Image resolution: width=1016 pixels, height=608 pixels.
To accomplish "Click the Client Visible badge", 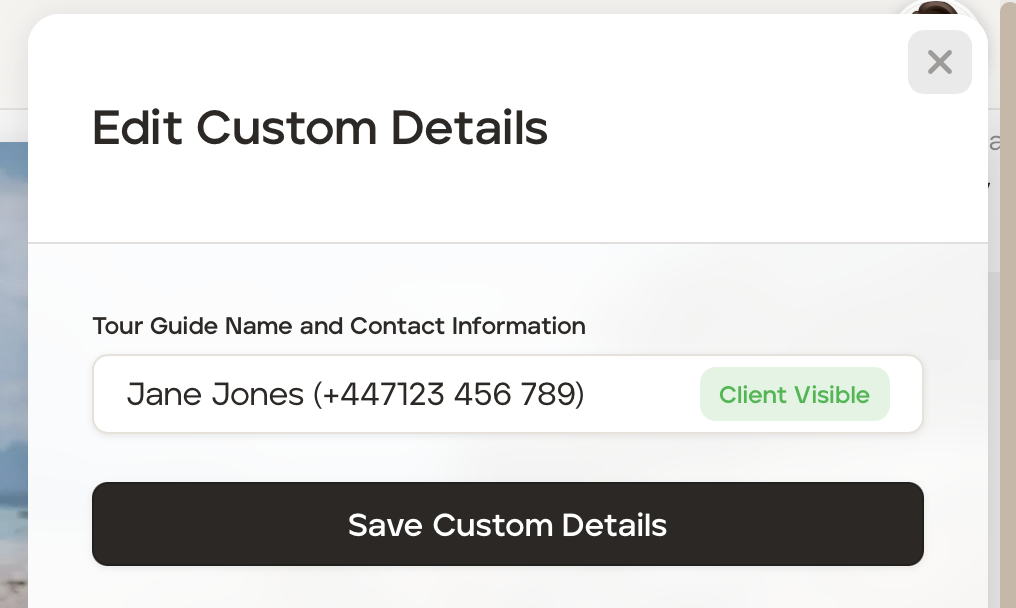I will coord(794,395).
